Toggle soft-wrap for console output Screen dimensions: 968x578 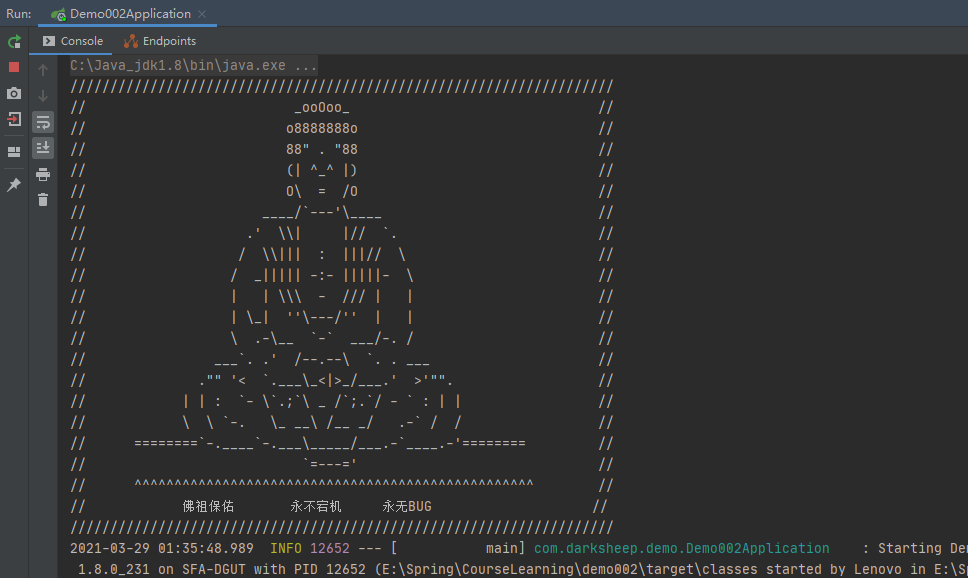43,122
